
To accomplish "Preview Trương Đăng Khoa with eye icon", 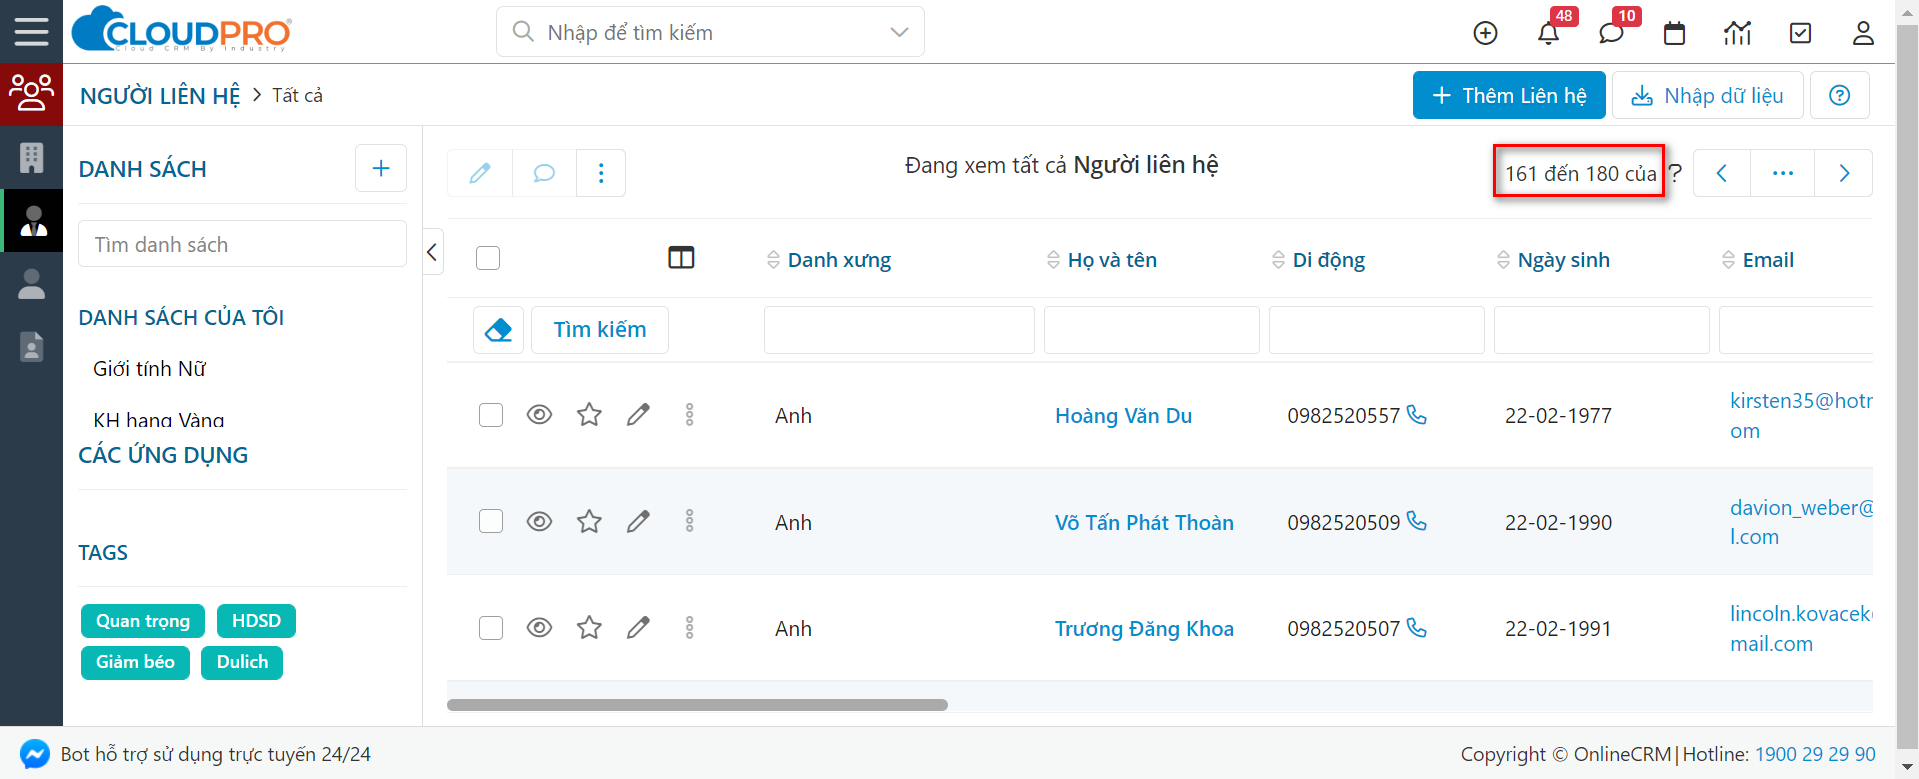I will [x=539, y=627].
